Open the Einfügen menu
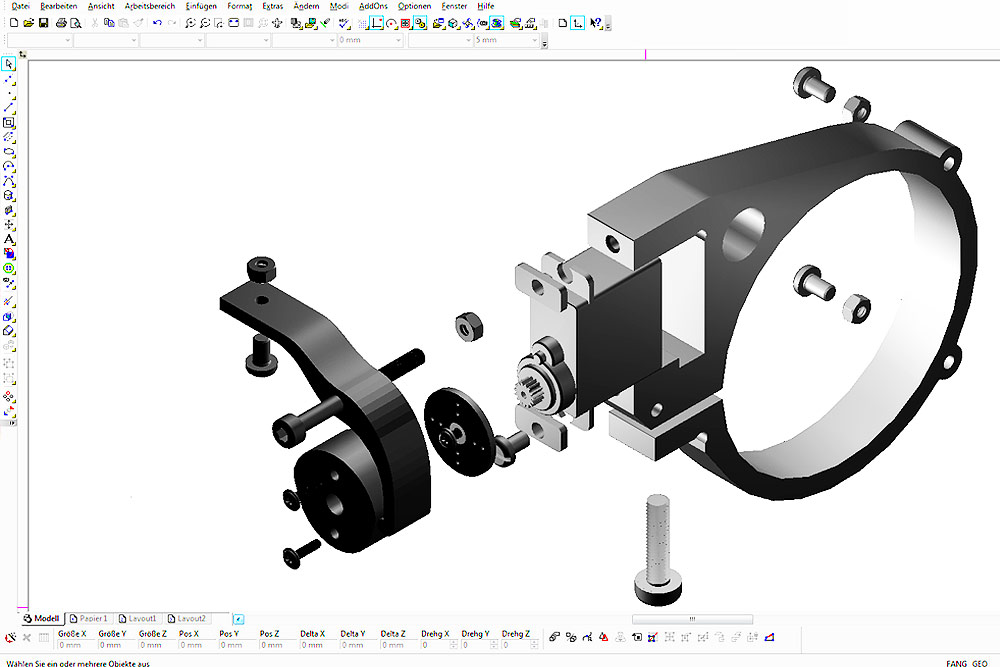 click(201, 6)
